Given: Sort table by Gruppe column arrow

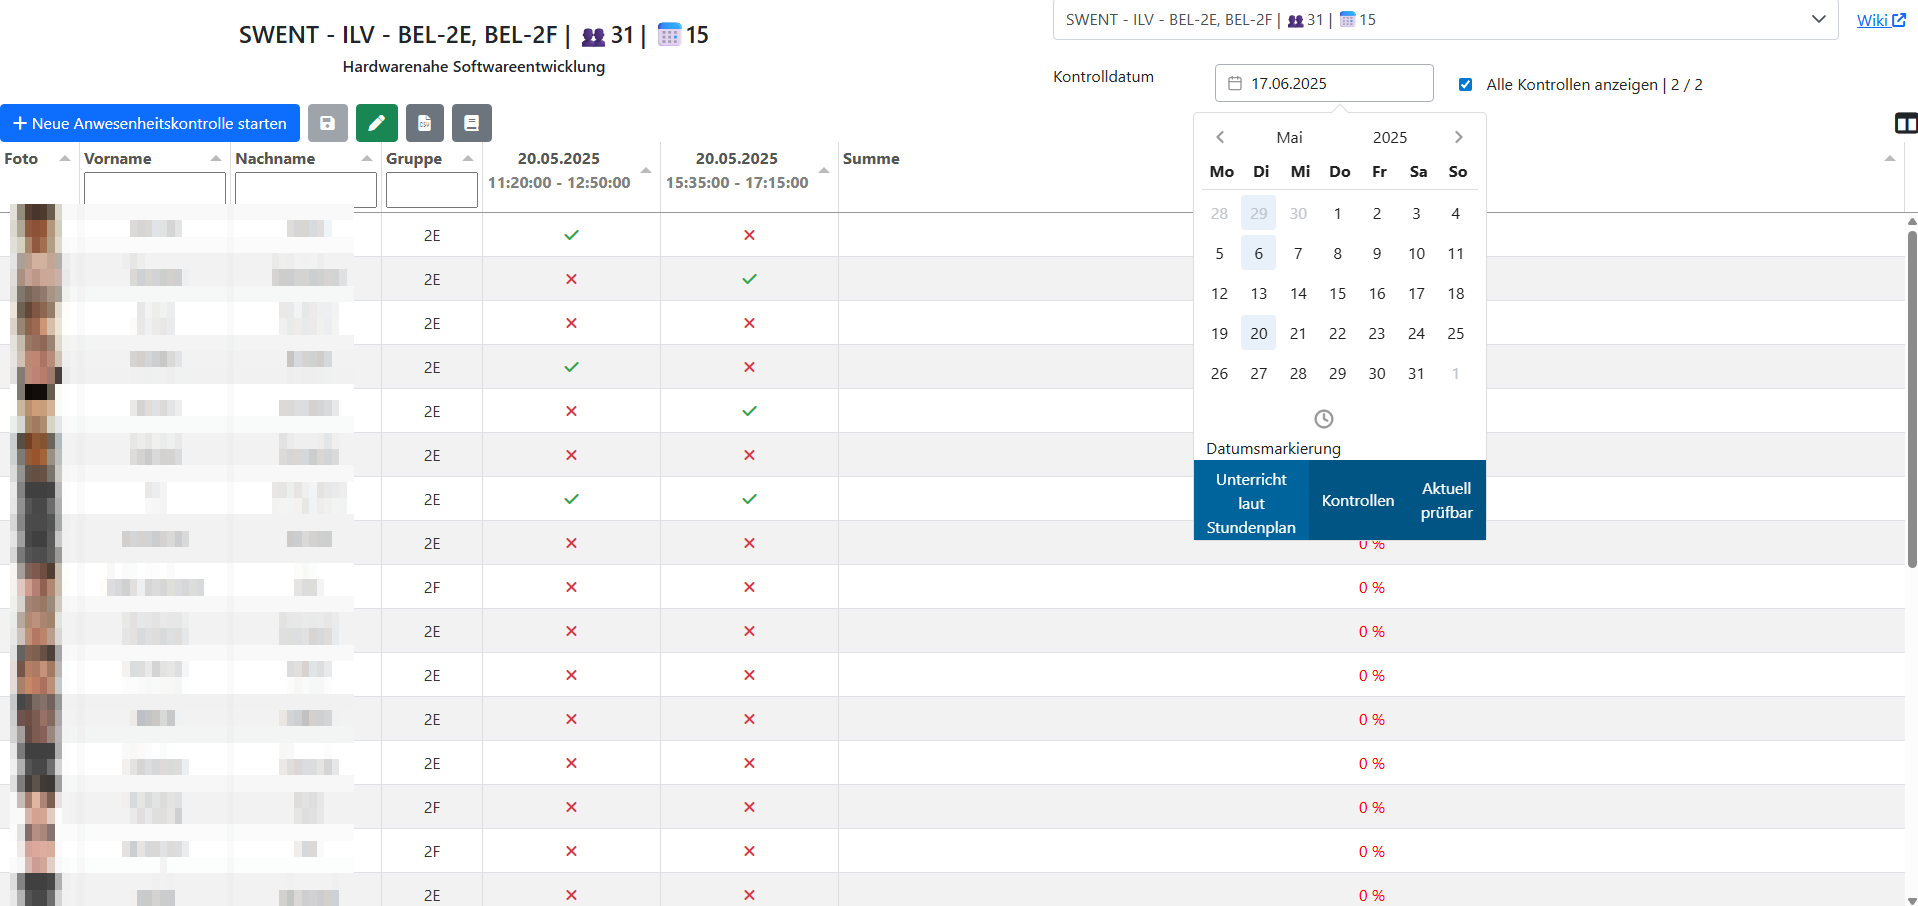Looking at the screenshot, I should pyautogui.click(x=468, y=159).
